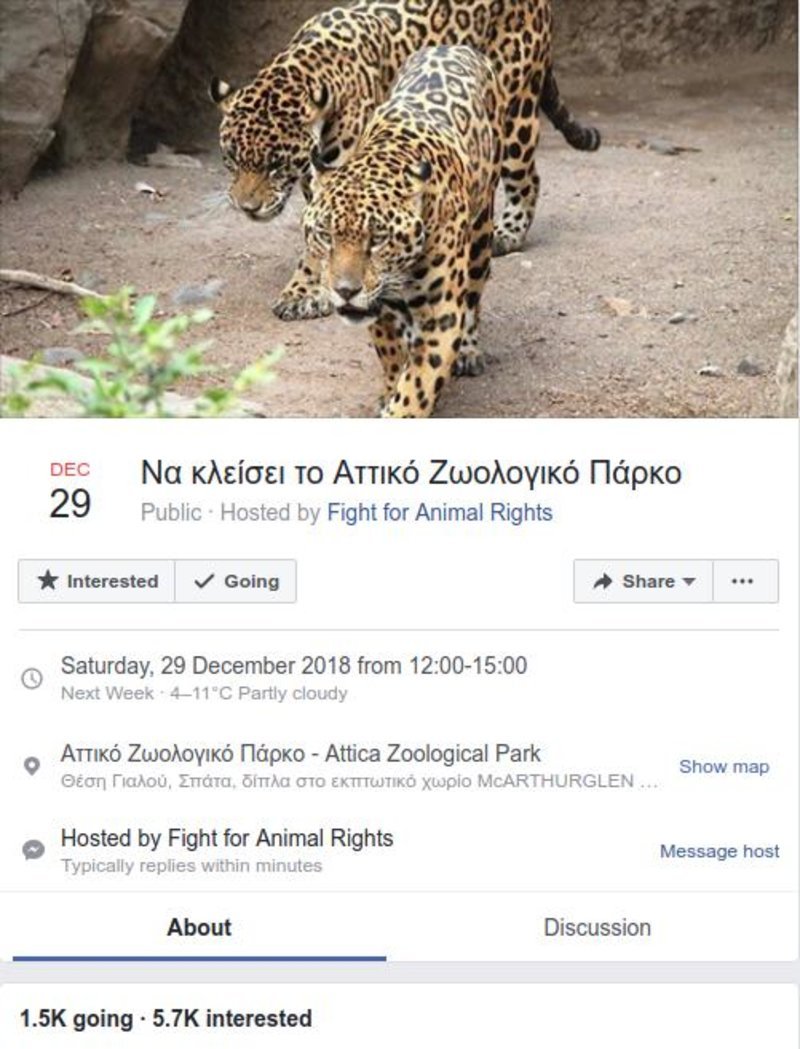The height and width of the screenshot is (1049, 800).
Task: Click the clock icon beside event time
Action: pyautogui.click(x=32, y=678)
